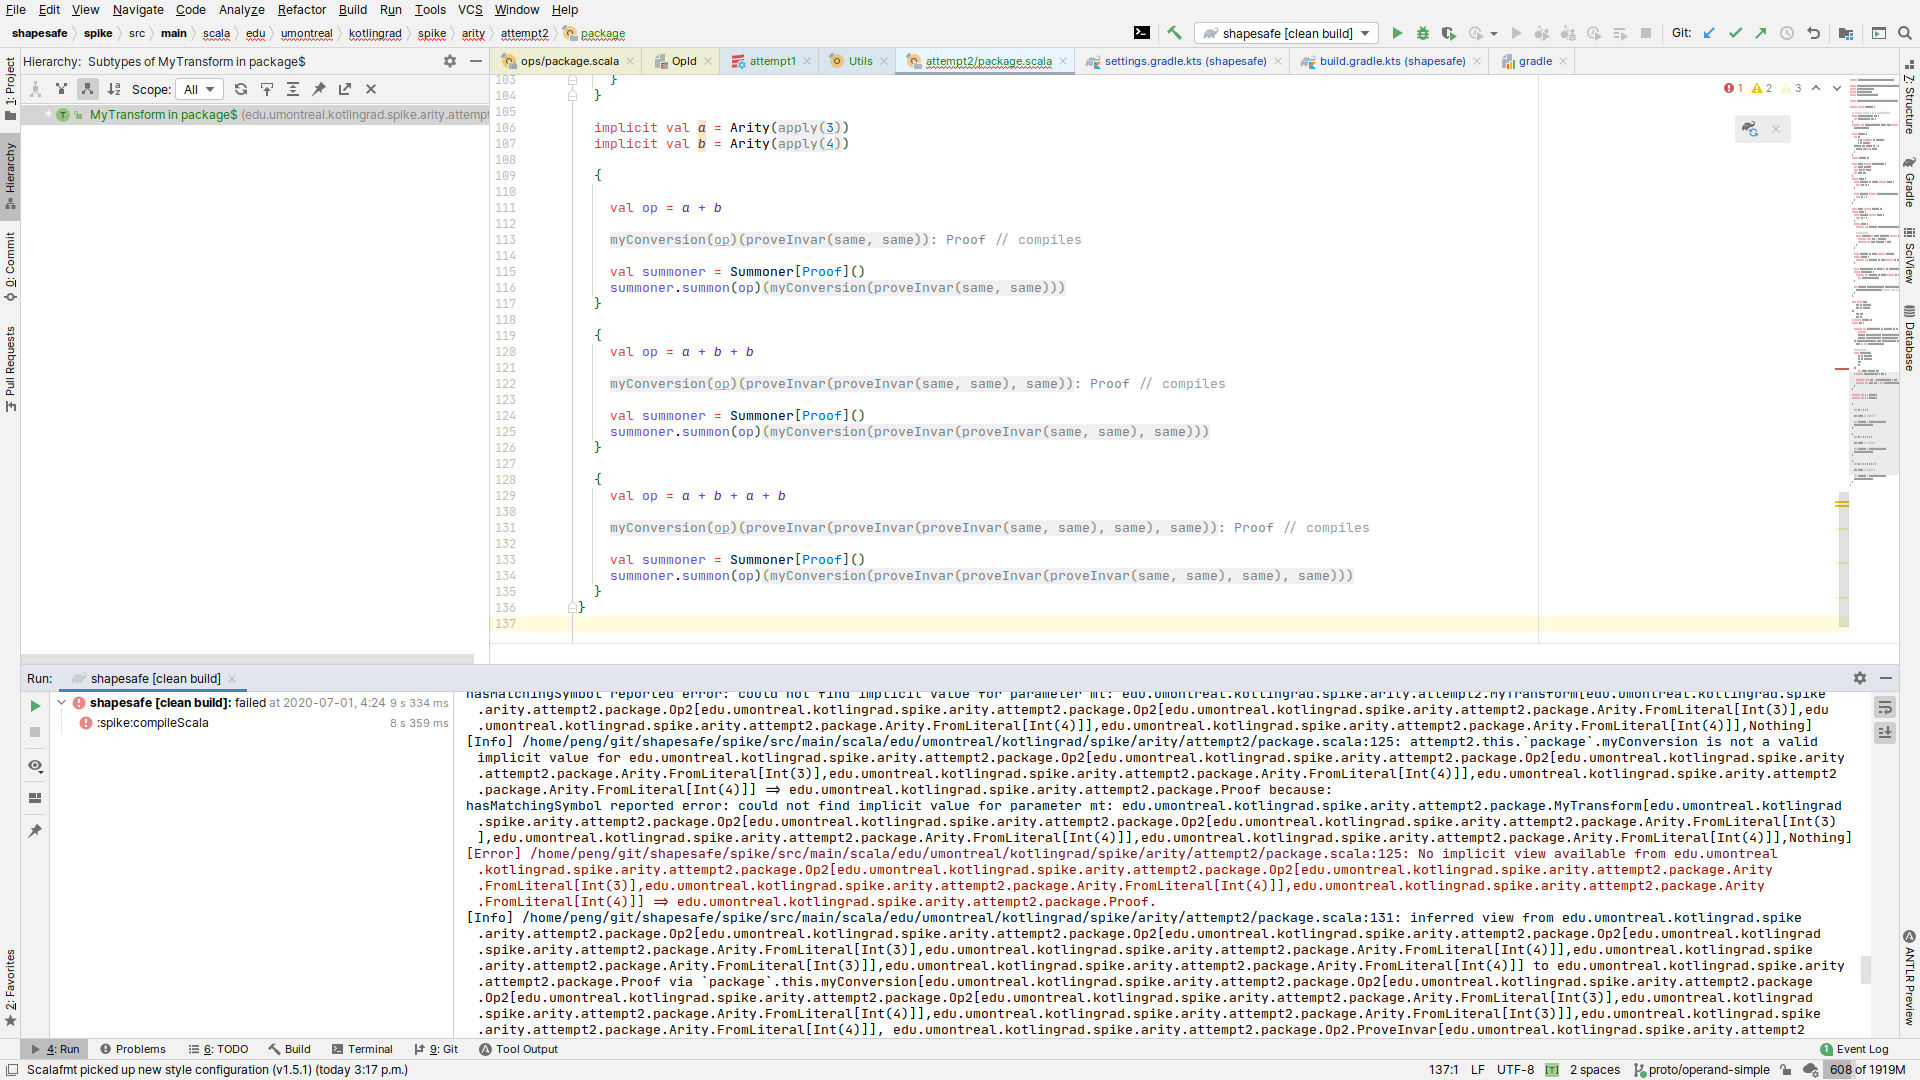Image resolution: width=1920 pixels, height=1080 pixels.
Task: Start a debug session from the toolbar
Action: click(x=1423, y=33)
